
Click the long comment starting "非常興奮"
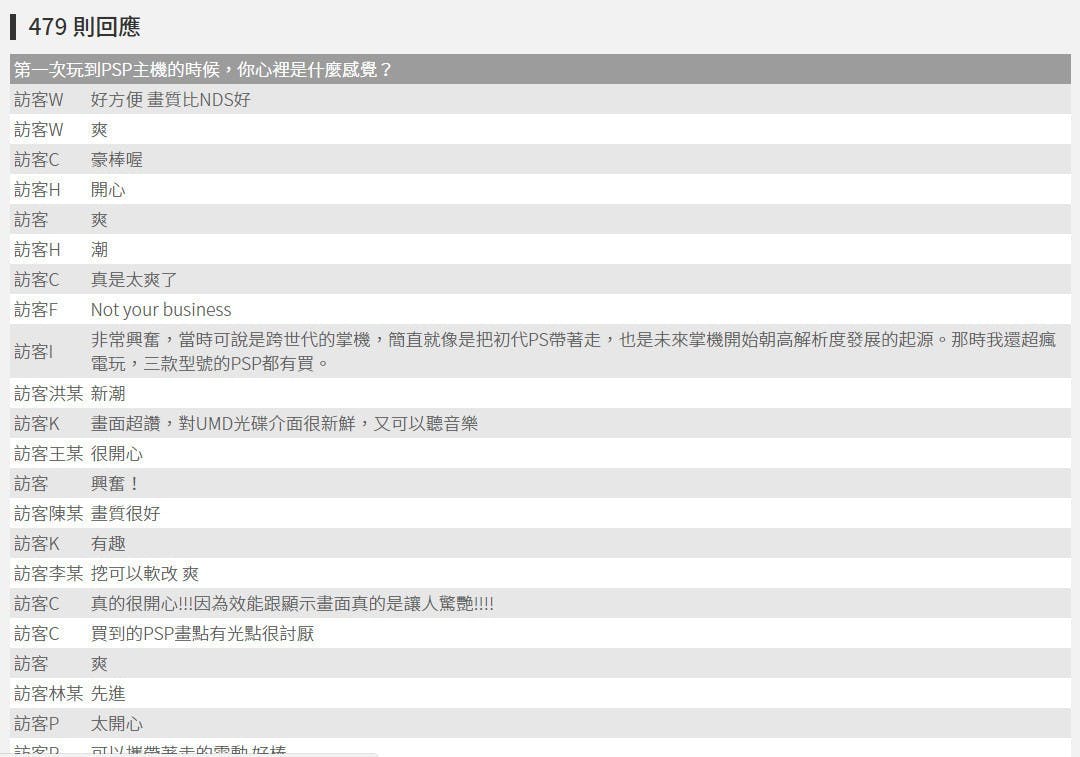pos(573,351)
